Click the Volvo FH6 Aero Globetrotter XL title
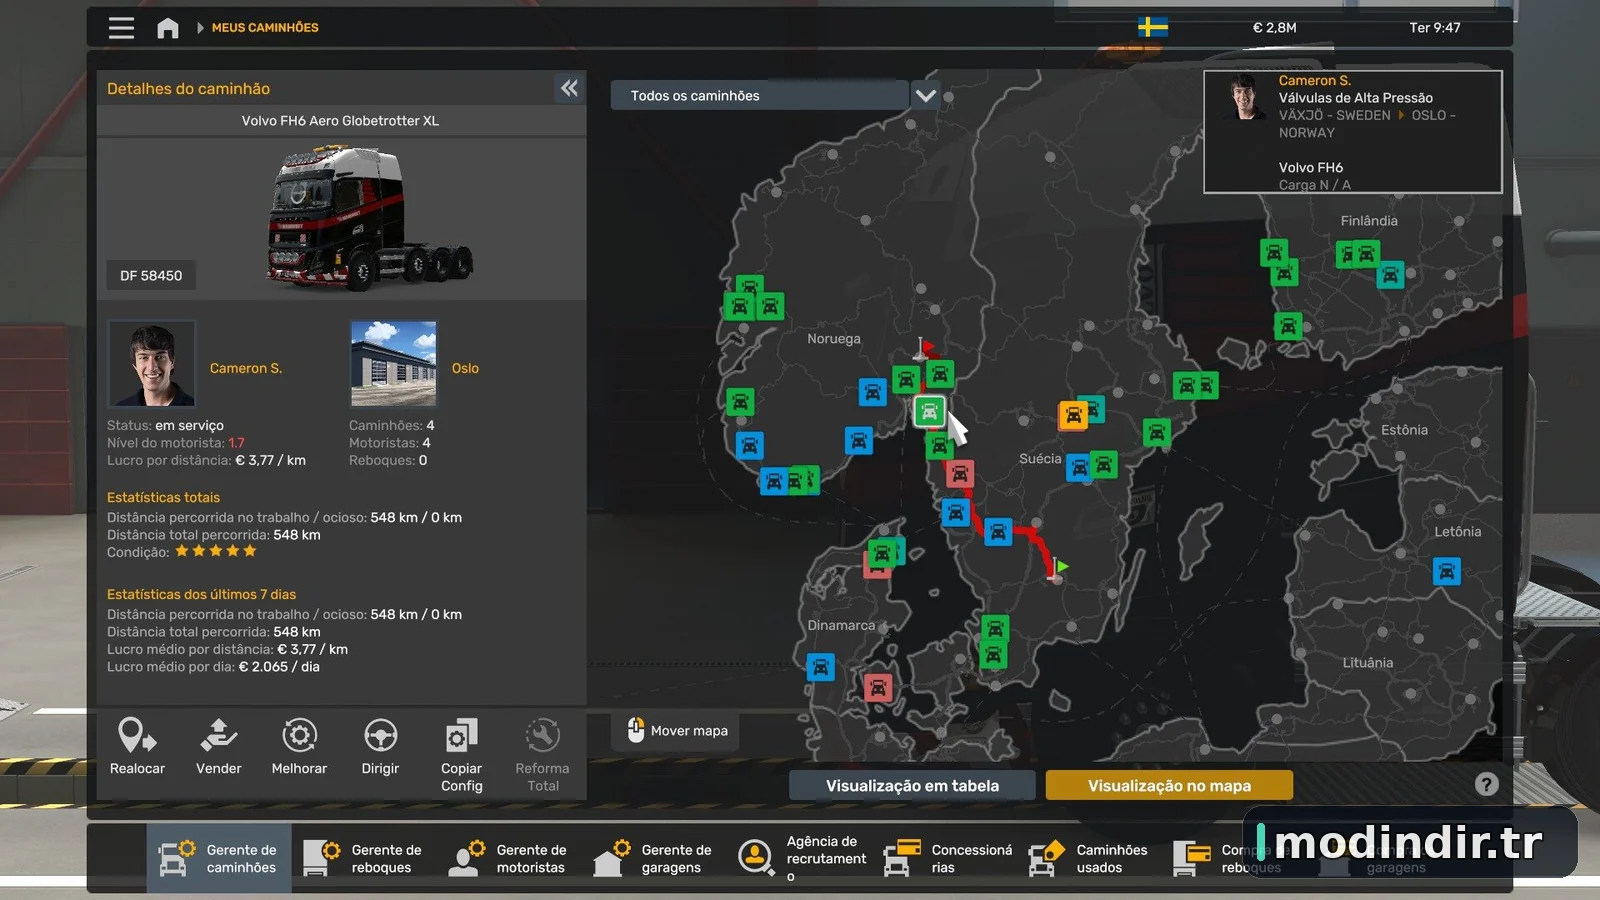Screen dimensions: 1600x900 [340, 121]
